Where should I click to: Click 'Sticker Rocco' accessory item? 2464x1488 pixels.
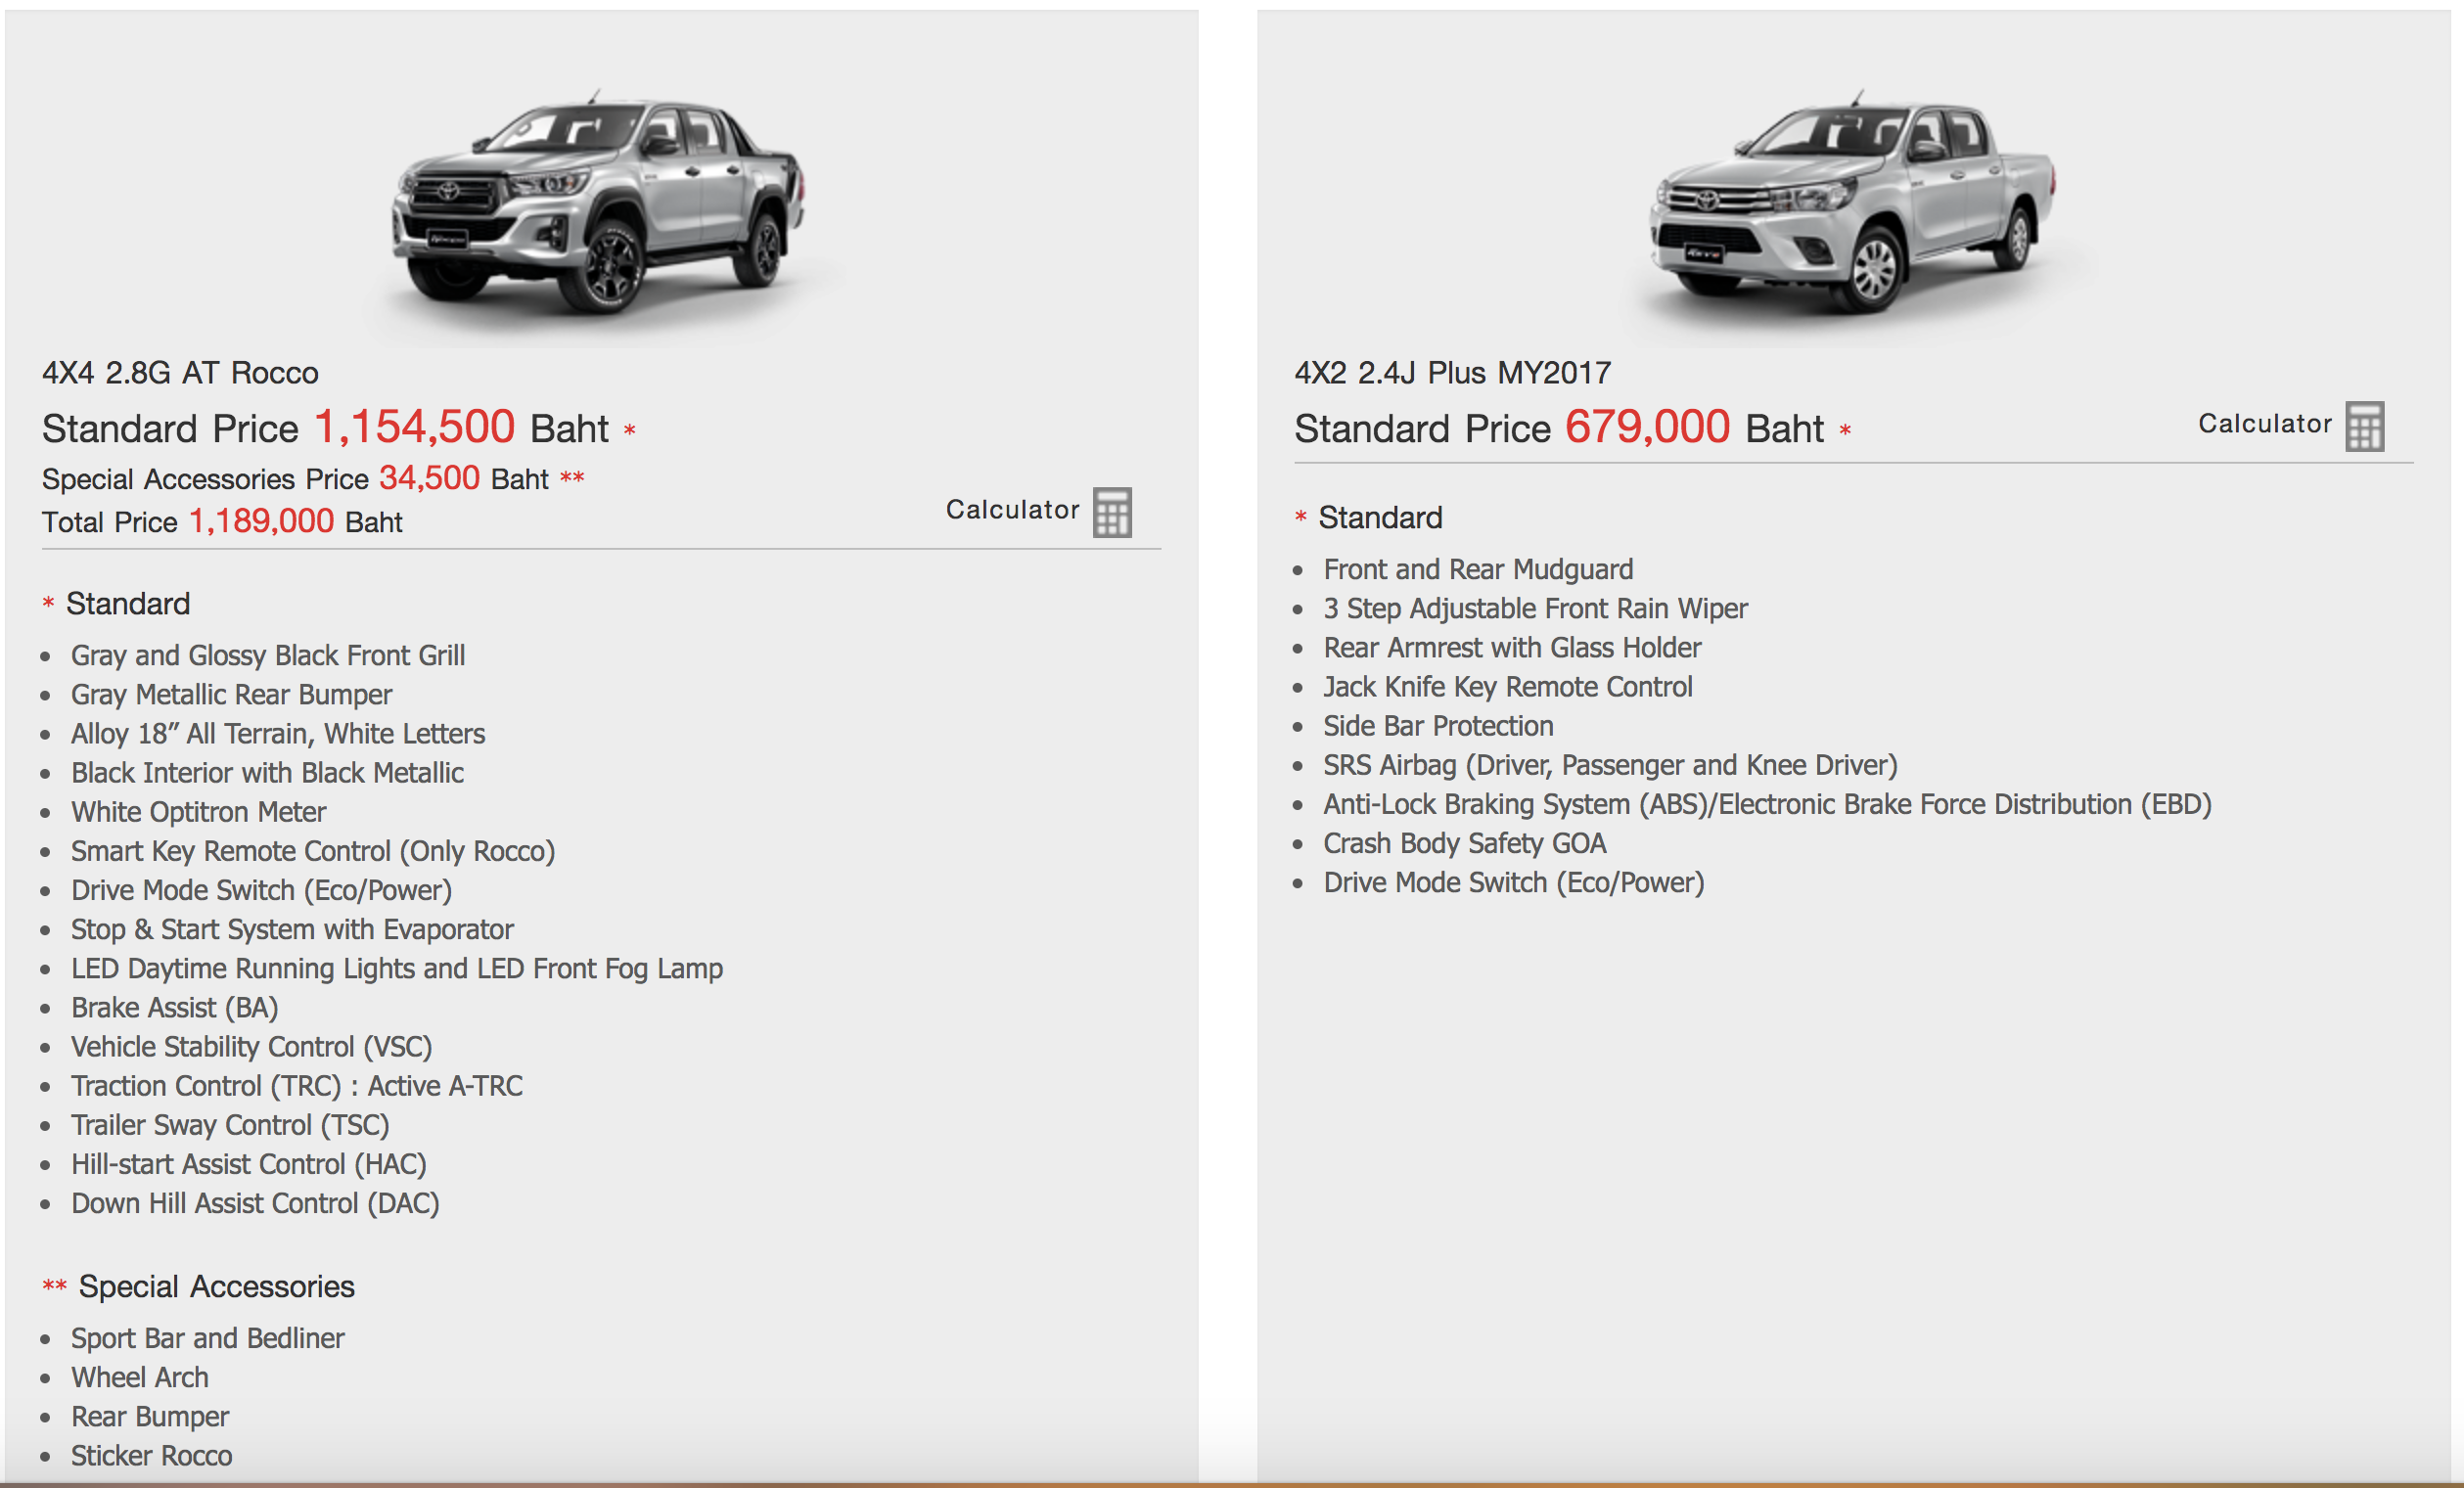coord(151,1455)
